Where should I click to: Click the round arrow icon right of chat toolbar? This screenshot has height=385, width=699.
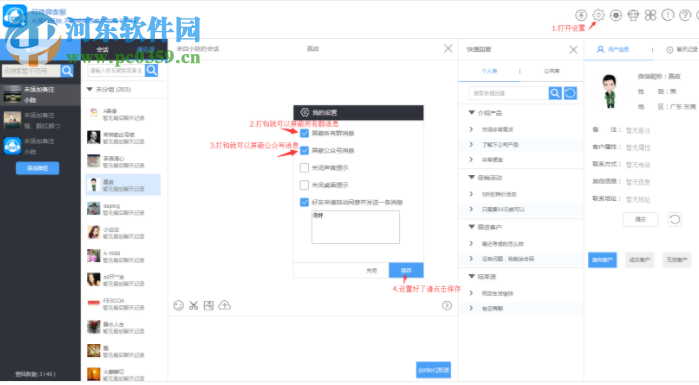(447, 306)
